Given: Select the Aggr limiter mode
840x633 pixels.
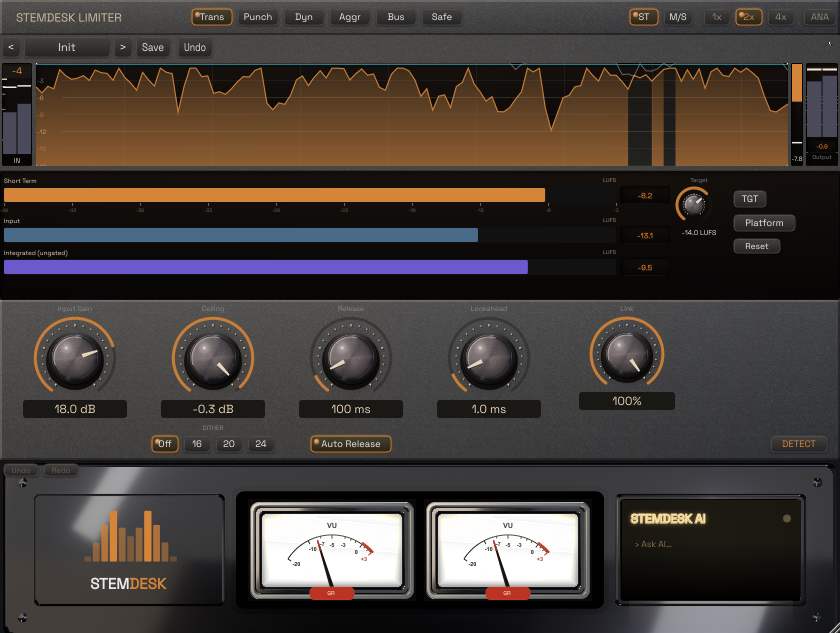Looking at the screenshot, I should (350, 17).
